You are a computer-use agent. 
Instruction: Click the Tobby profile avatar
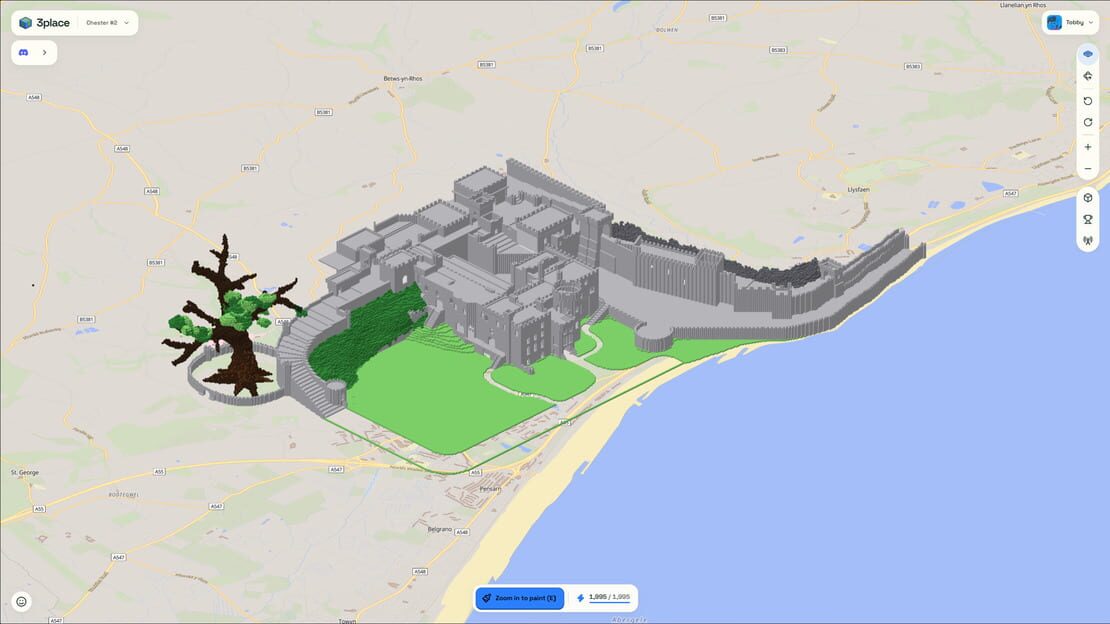[1054, 23]
